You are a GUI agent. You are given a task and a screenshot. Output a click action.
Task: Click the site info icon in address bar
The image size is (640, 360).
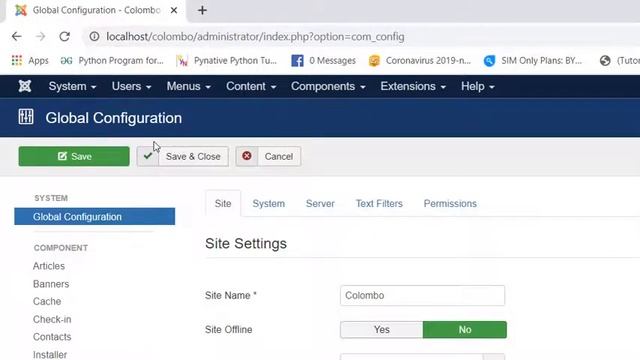click(94, 36)
